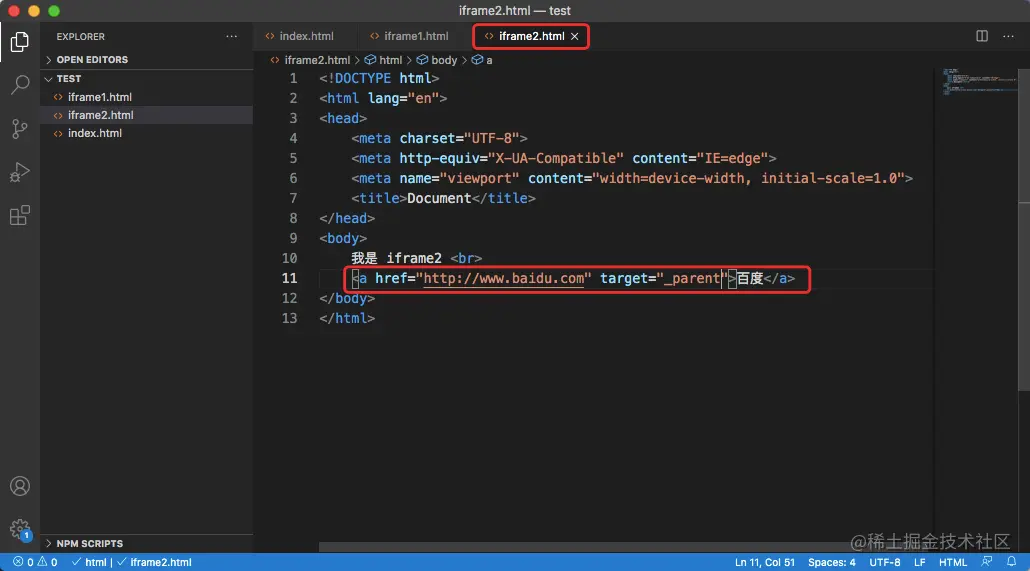1030x571 pixels.
Task: Click line number 11 in gutter
Action: point(290,279)
